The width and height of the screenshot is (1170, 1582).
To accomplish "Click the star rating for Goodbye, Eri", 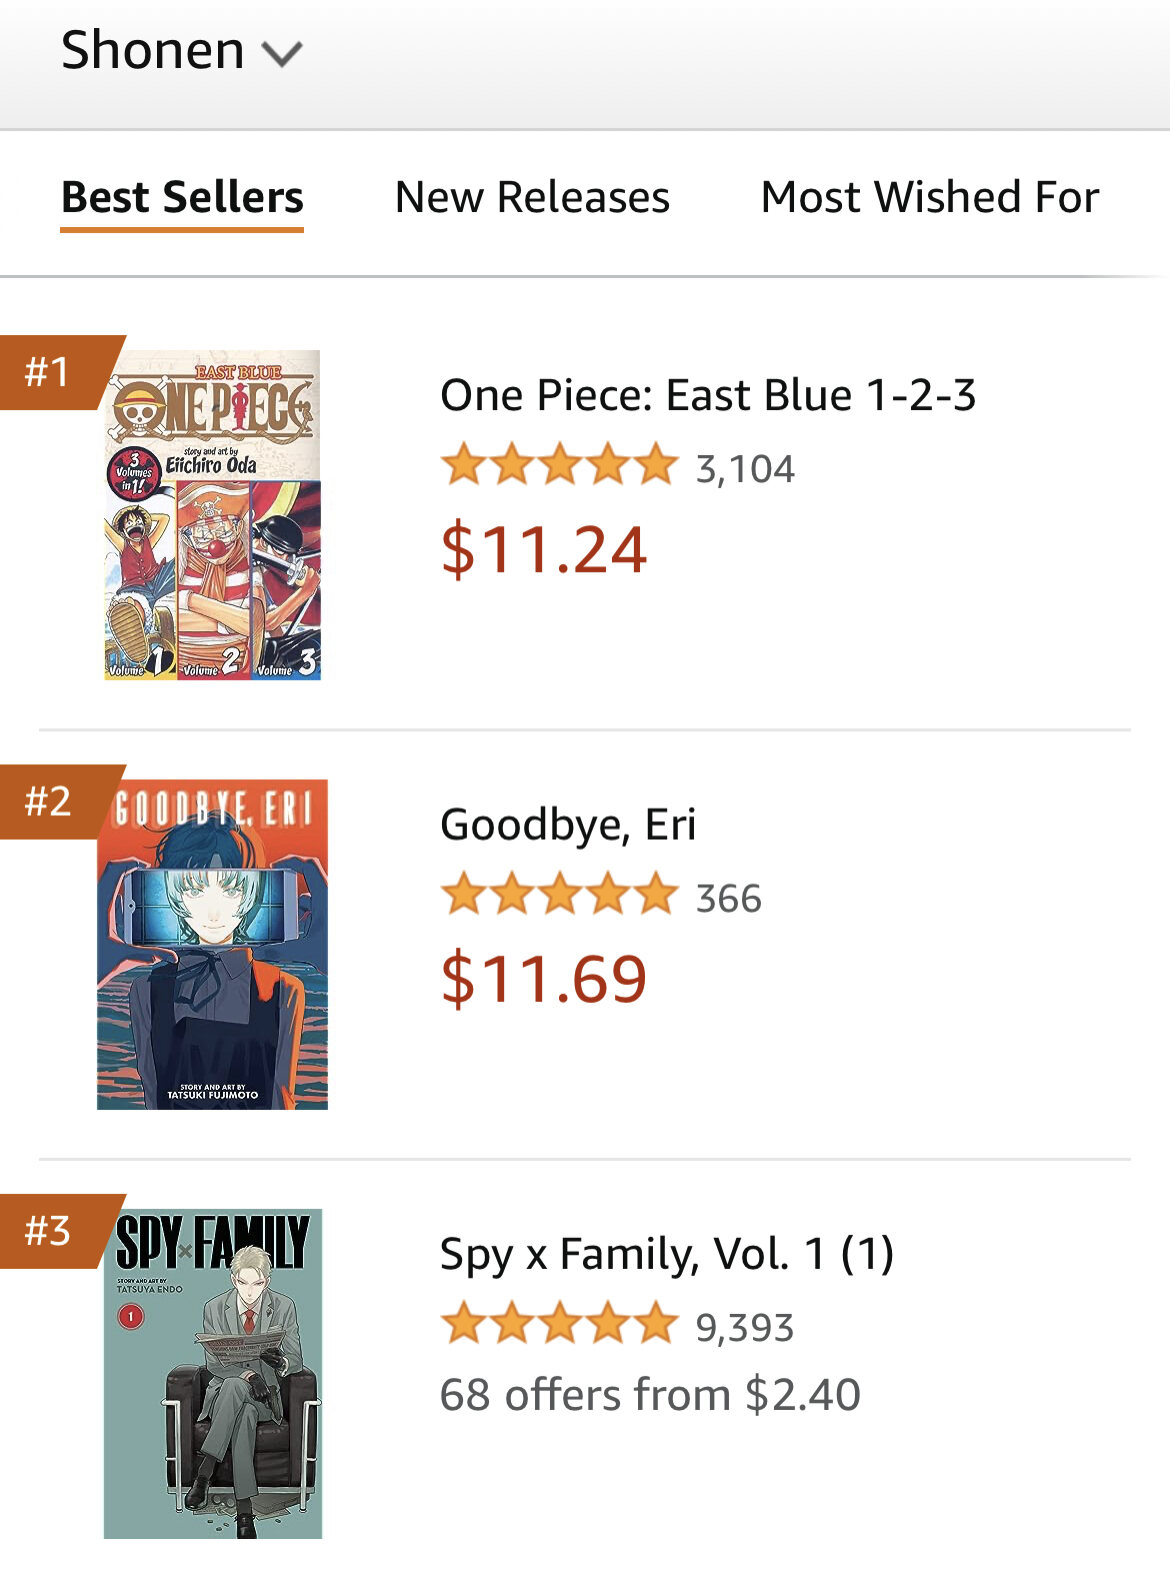I will pyautogui.click(x=559, y=895).
